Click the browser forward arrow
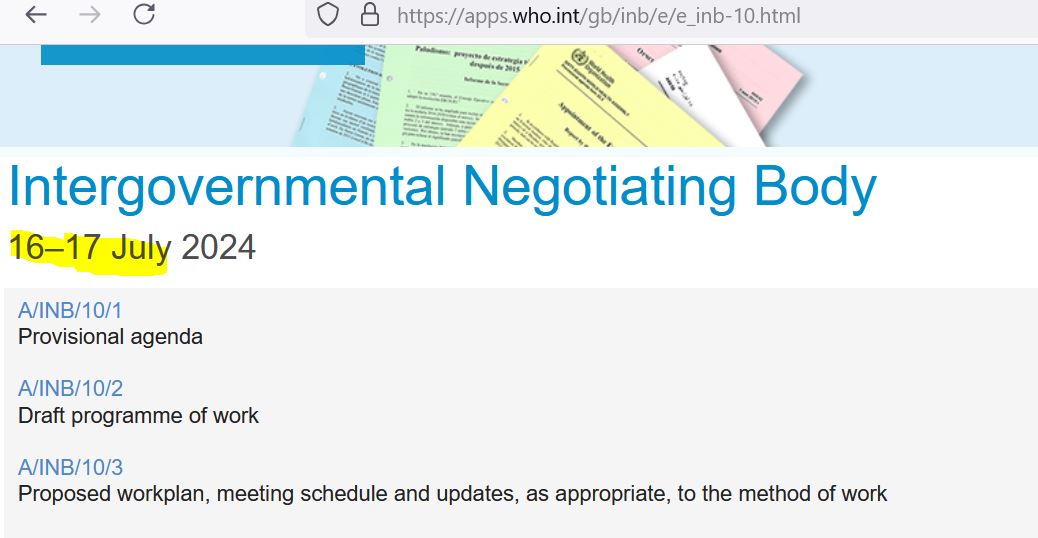Image resolution: width=1038 pixels, height=538 pixels. pos(90,15)
